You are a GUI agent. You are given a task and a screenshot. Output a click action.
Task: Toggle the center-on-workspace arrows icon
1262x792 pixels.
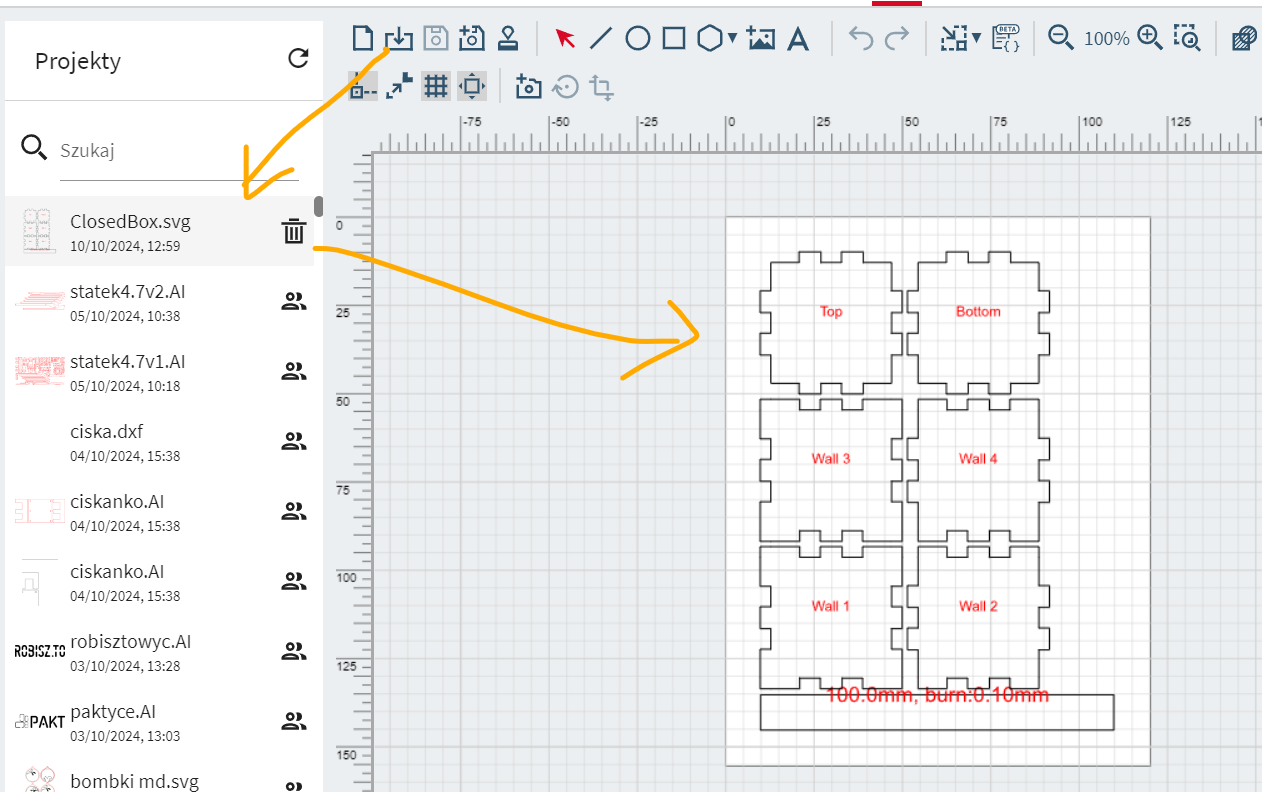pos(472,86)
